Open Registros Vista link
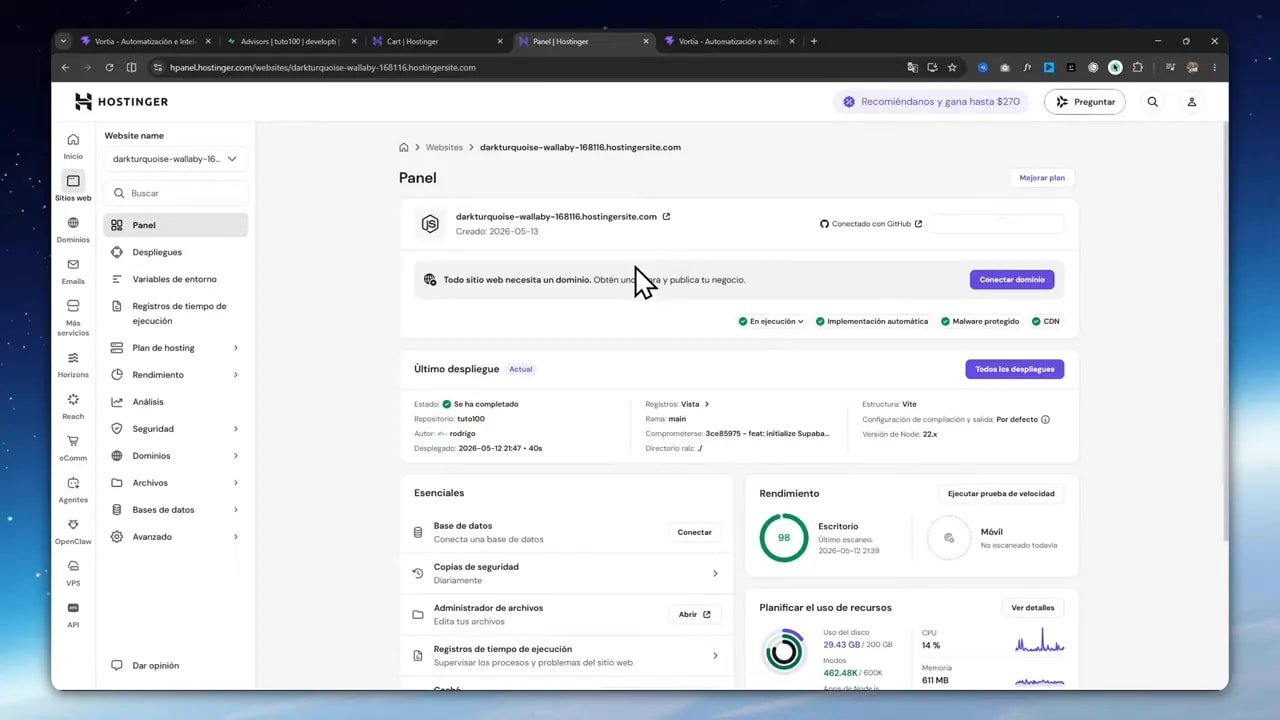This screenshot has width=1280, height=720. [695, 404]
